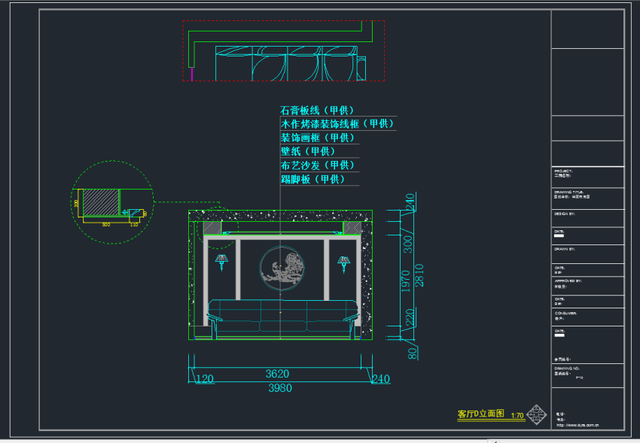Click the circular decorative painting on wall

tap(282, 268)
